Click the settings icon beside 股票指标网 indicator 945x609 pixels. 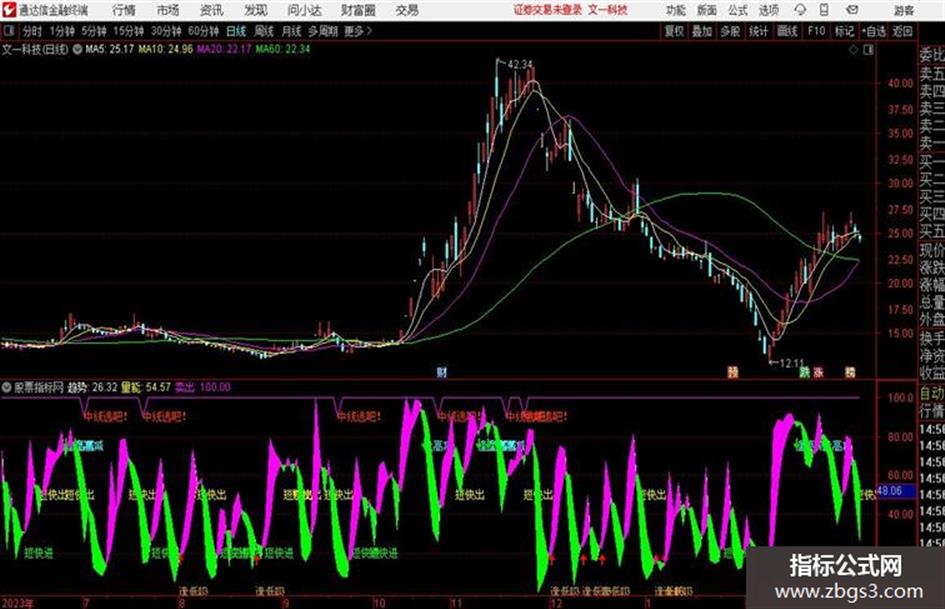pos(7,387)
